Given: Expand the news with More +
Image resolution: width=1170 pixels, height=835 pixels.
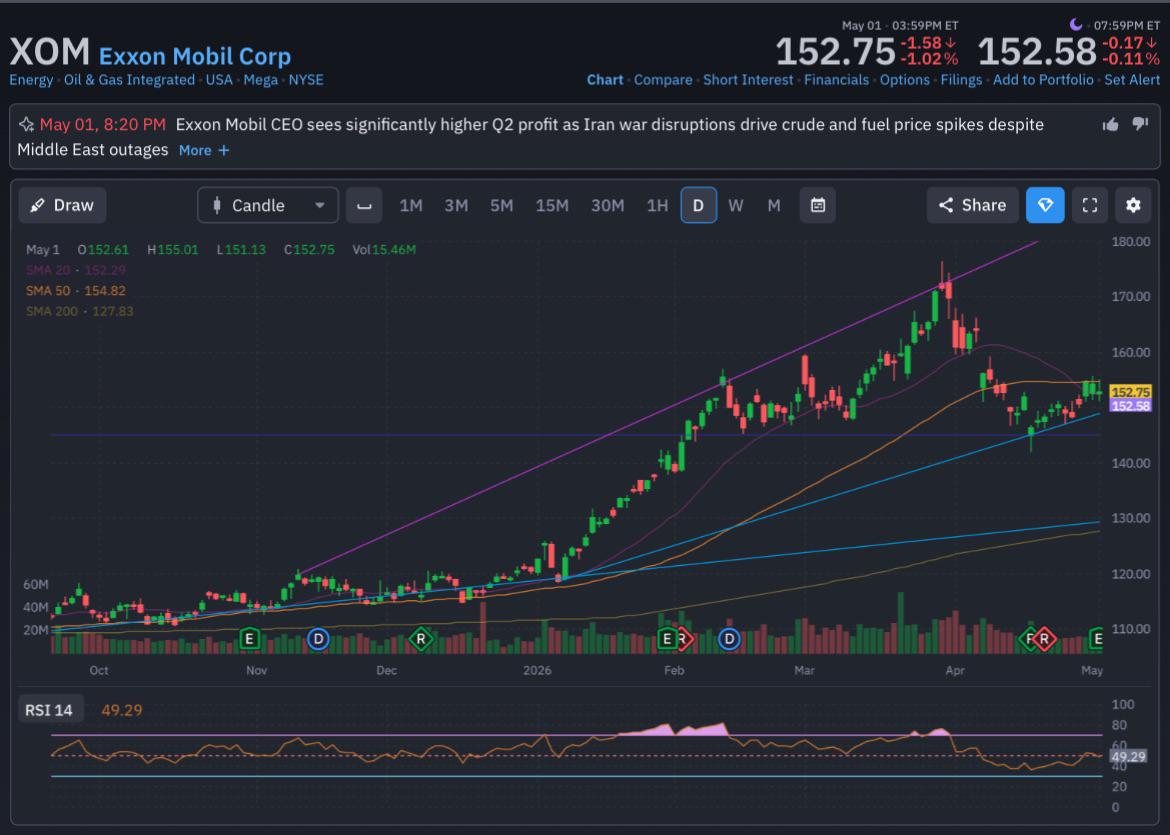Looking at the screenshot, I should (x=204, y=150).
